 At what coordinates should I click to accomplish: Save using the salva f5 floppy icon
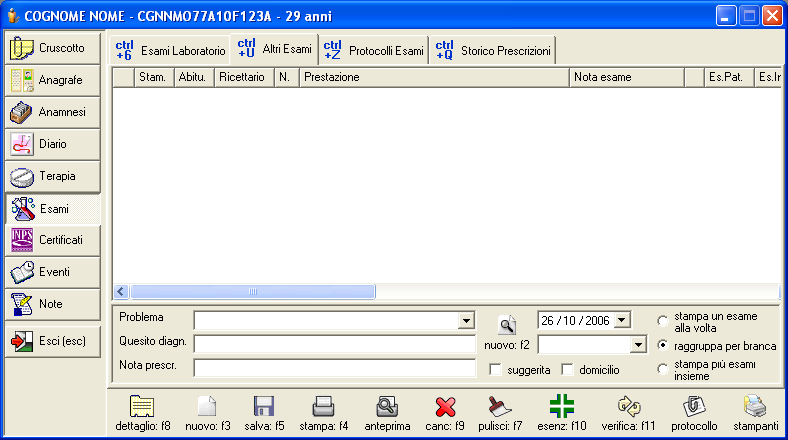(264, 407)
